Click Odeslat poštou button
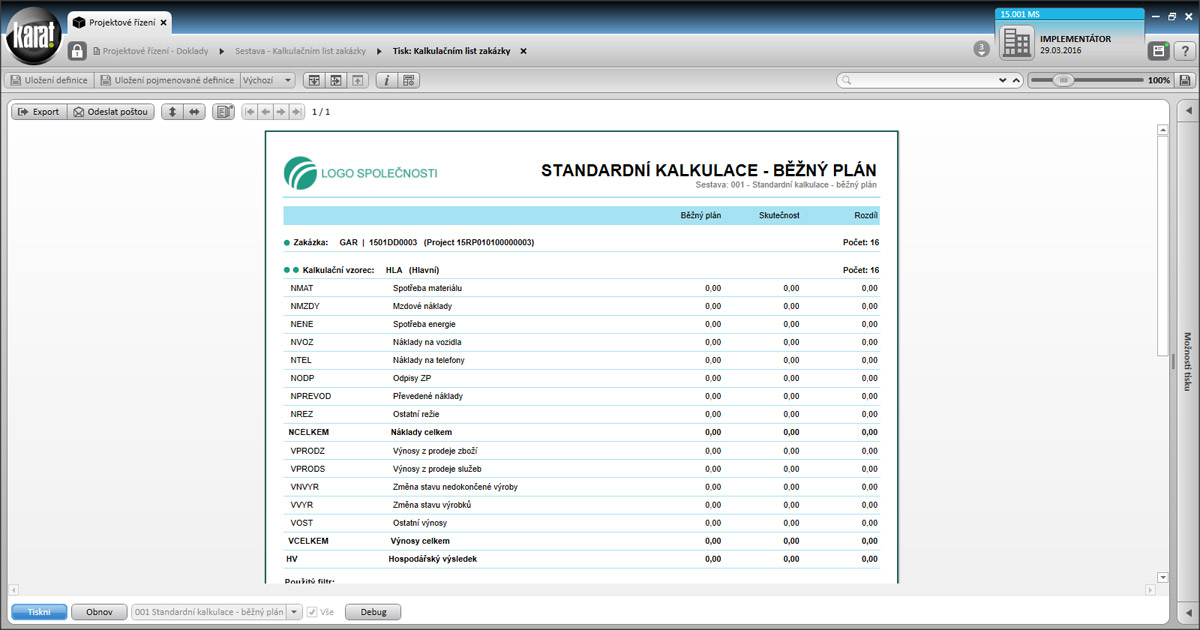Viewport: 1200px width, 630px height. tap(111, 112)
